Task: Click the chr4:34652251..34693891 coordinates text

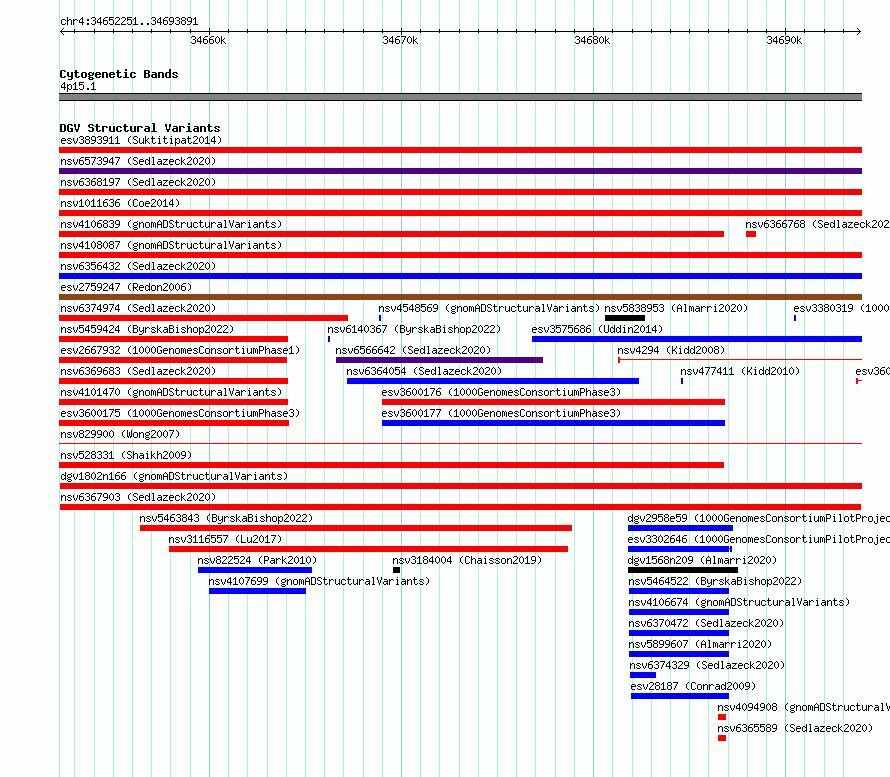Action: point(129,22)
